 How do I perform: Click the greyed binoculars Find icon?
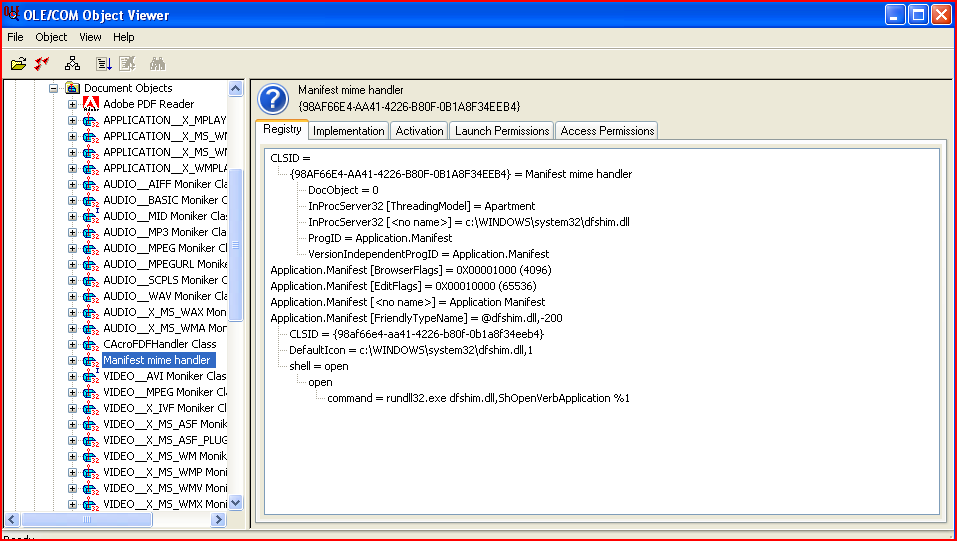[157, 64]
